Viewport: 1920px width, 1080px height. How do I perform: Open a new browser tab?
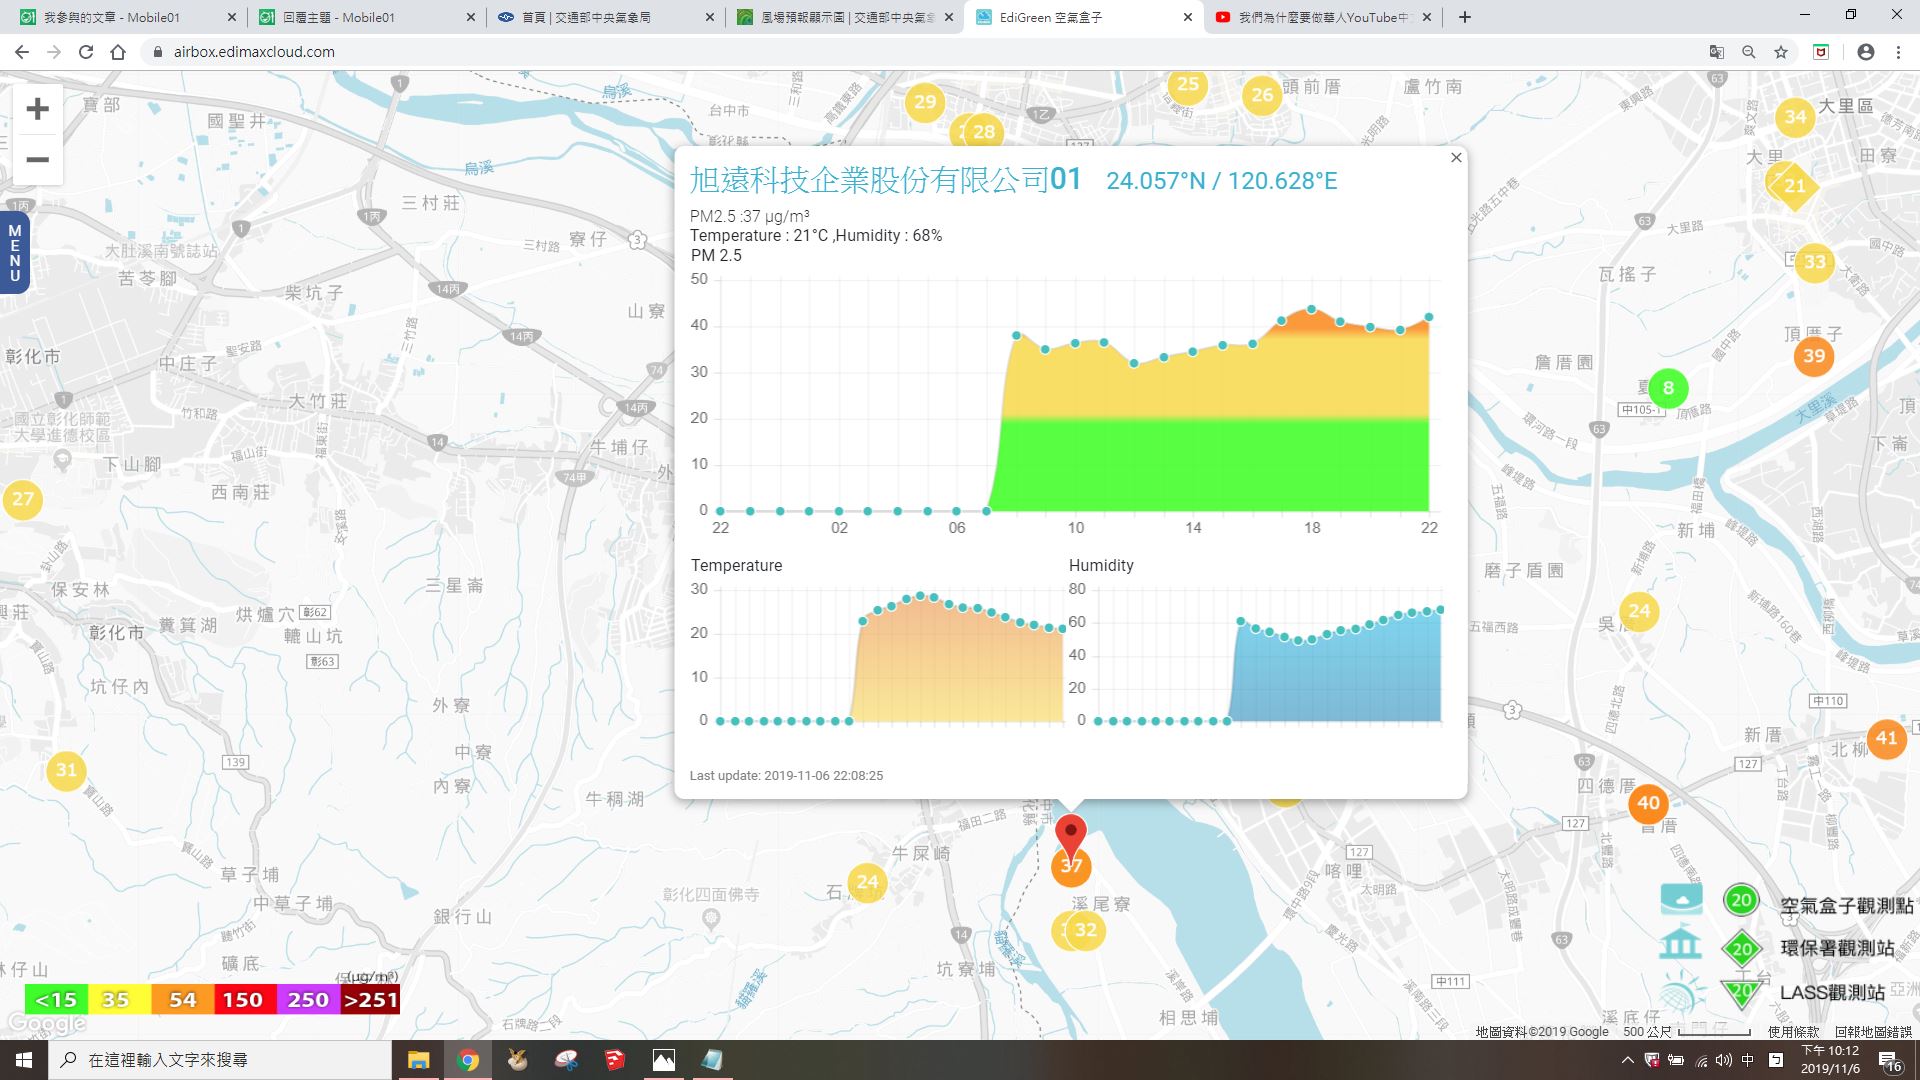[x=1465, y=17]
